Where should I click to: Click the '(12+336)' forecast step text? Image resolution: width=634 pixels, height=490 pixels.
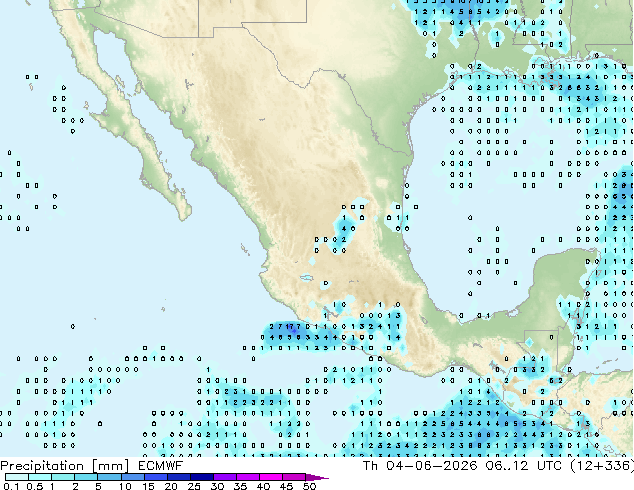click(602, 466)
